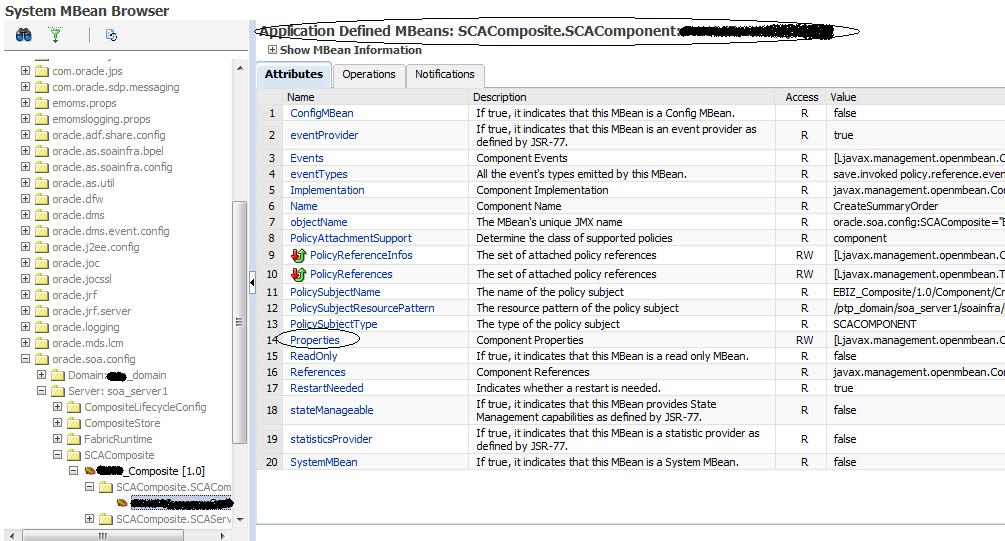
Task: Click the tree horizontal scrollbar thumb
Action: (103, 535)
